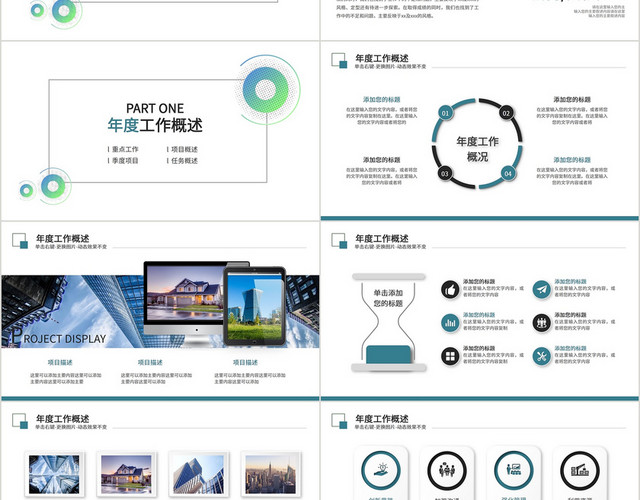Click the 03 circle on ring diagram
The image size is (640, 500).
click(445, 173)
